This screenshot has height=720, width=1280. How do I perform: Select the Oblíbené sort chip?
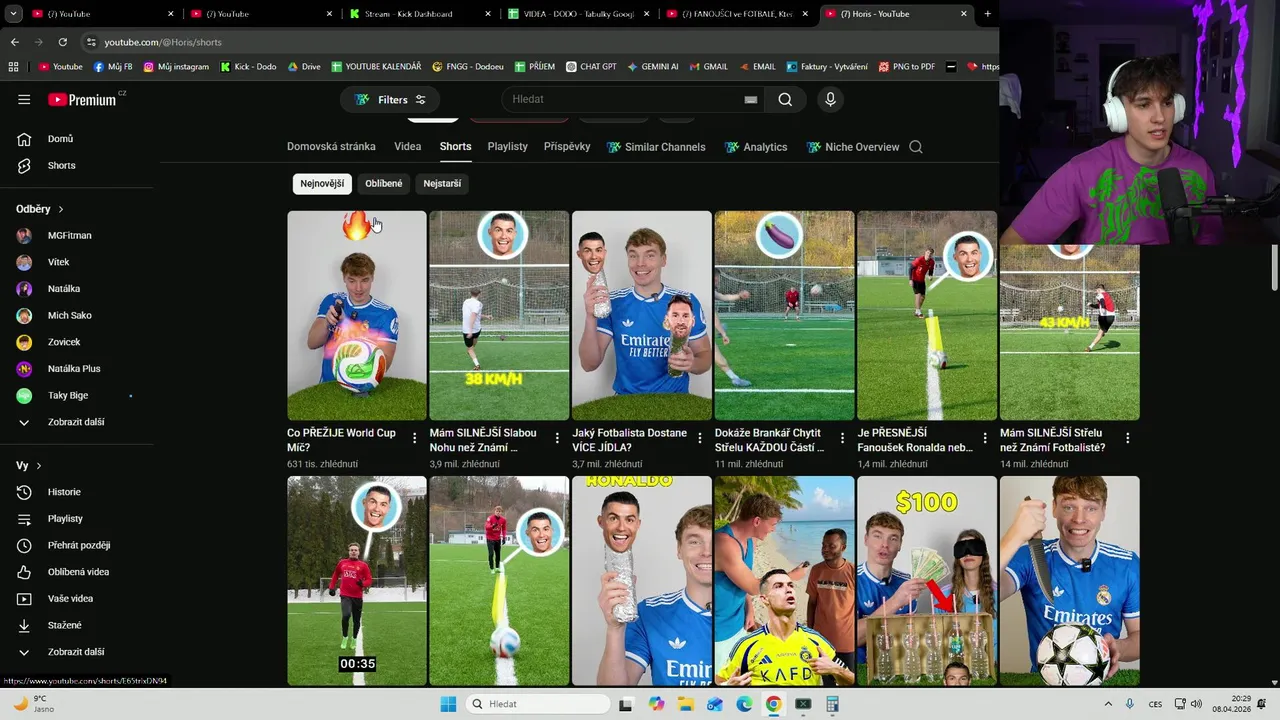(x=384, y=183)
